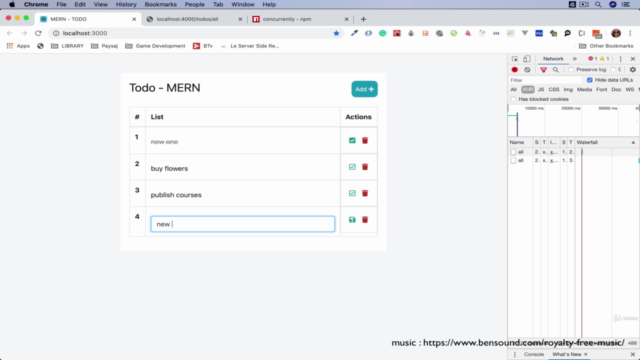Save the new todo in row 4

tap(352, 220)
